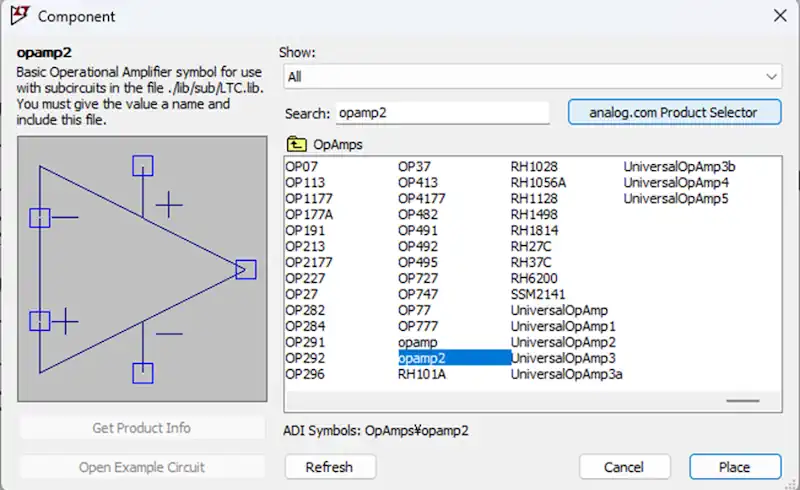Close the Component dialog window

coord(779,15)
